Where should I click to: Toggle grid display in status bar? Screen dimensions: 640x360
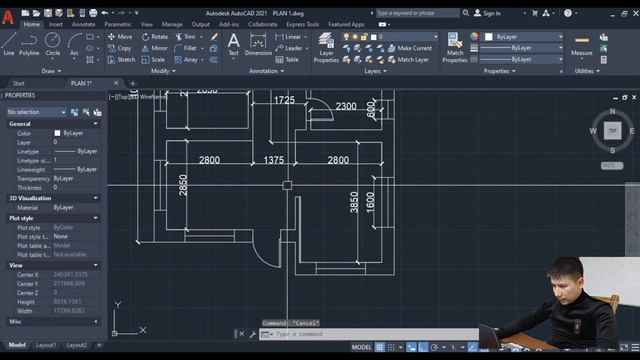click(380, 347)
